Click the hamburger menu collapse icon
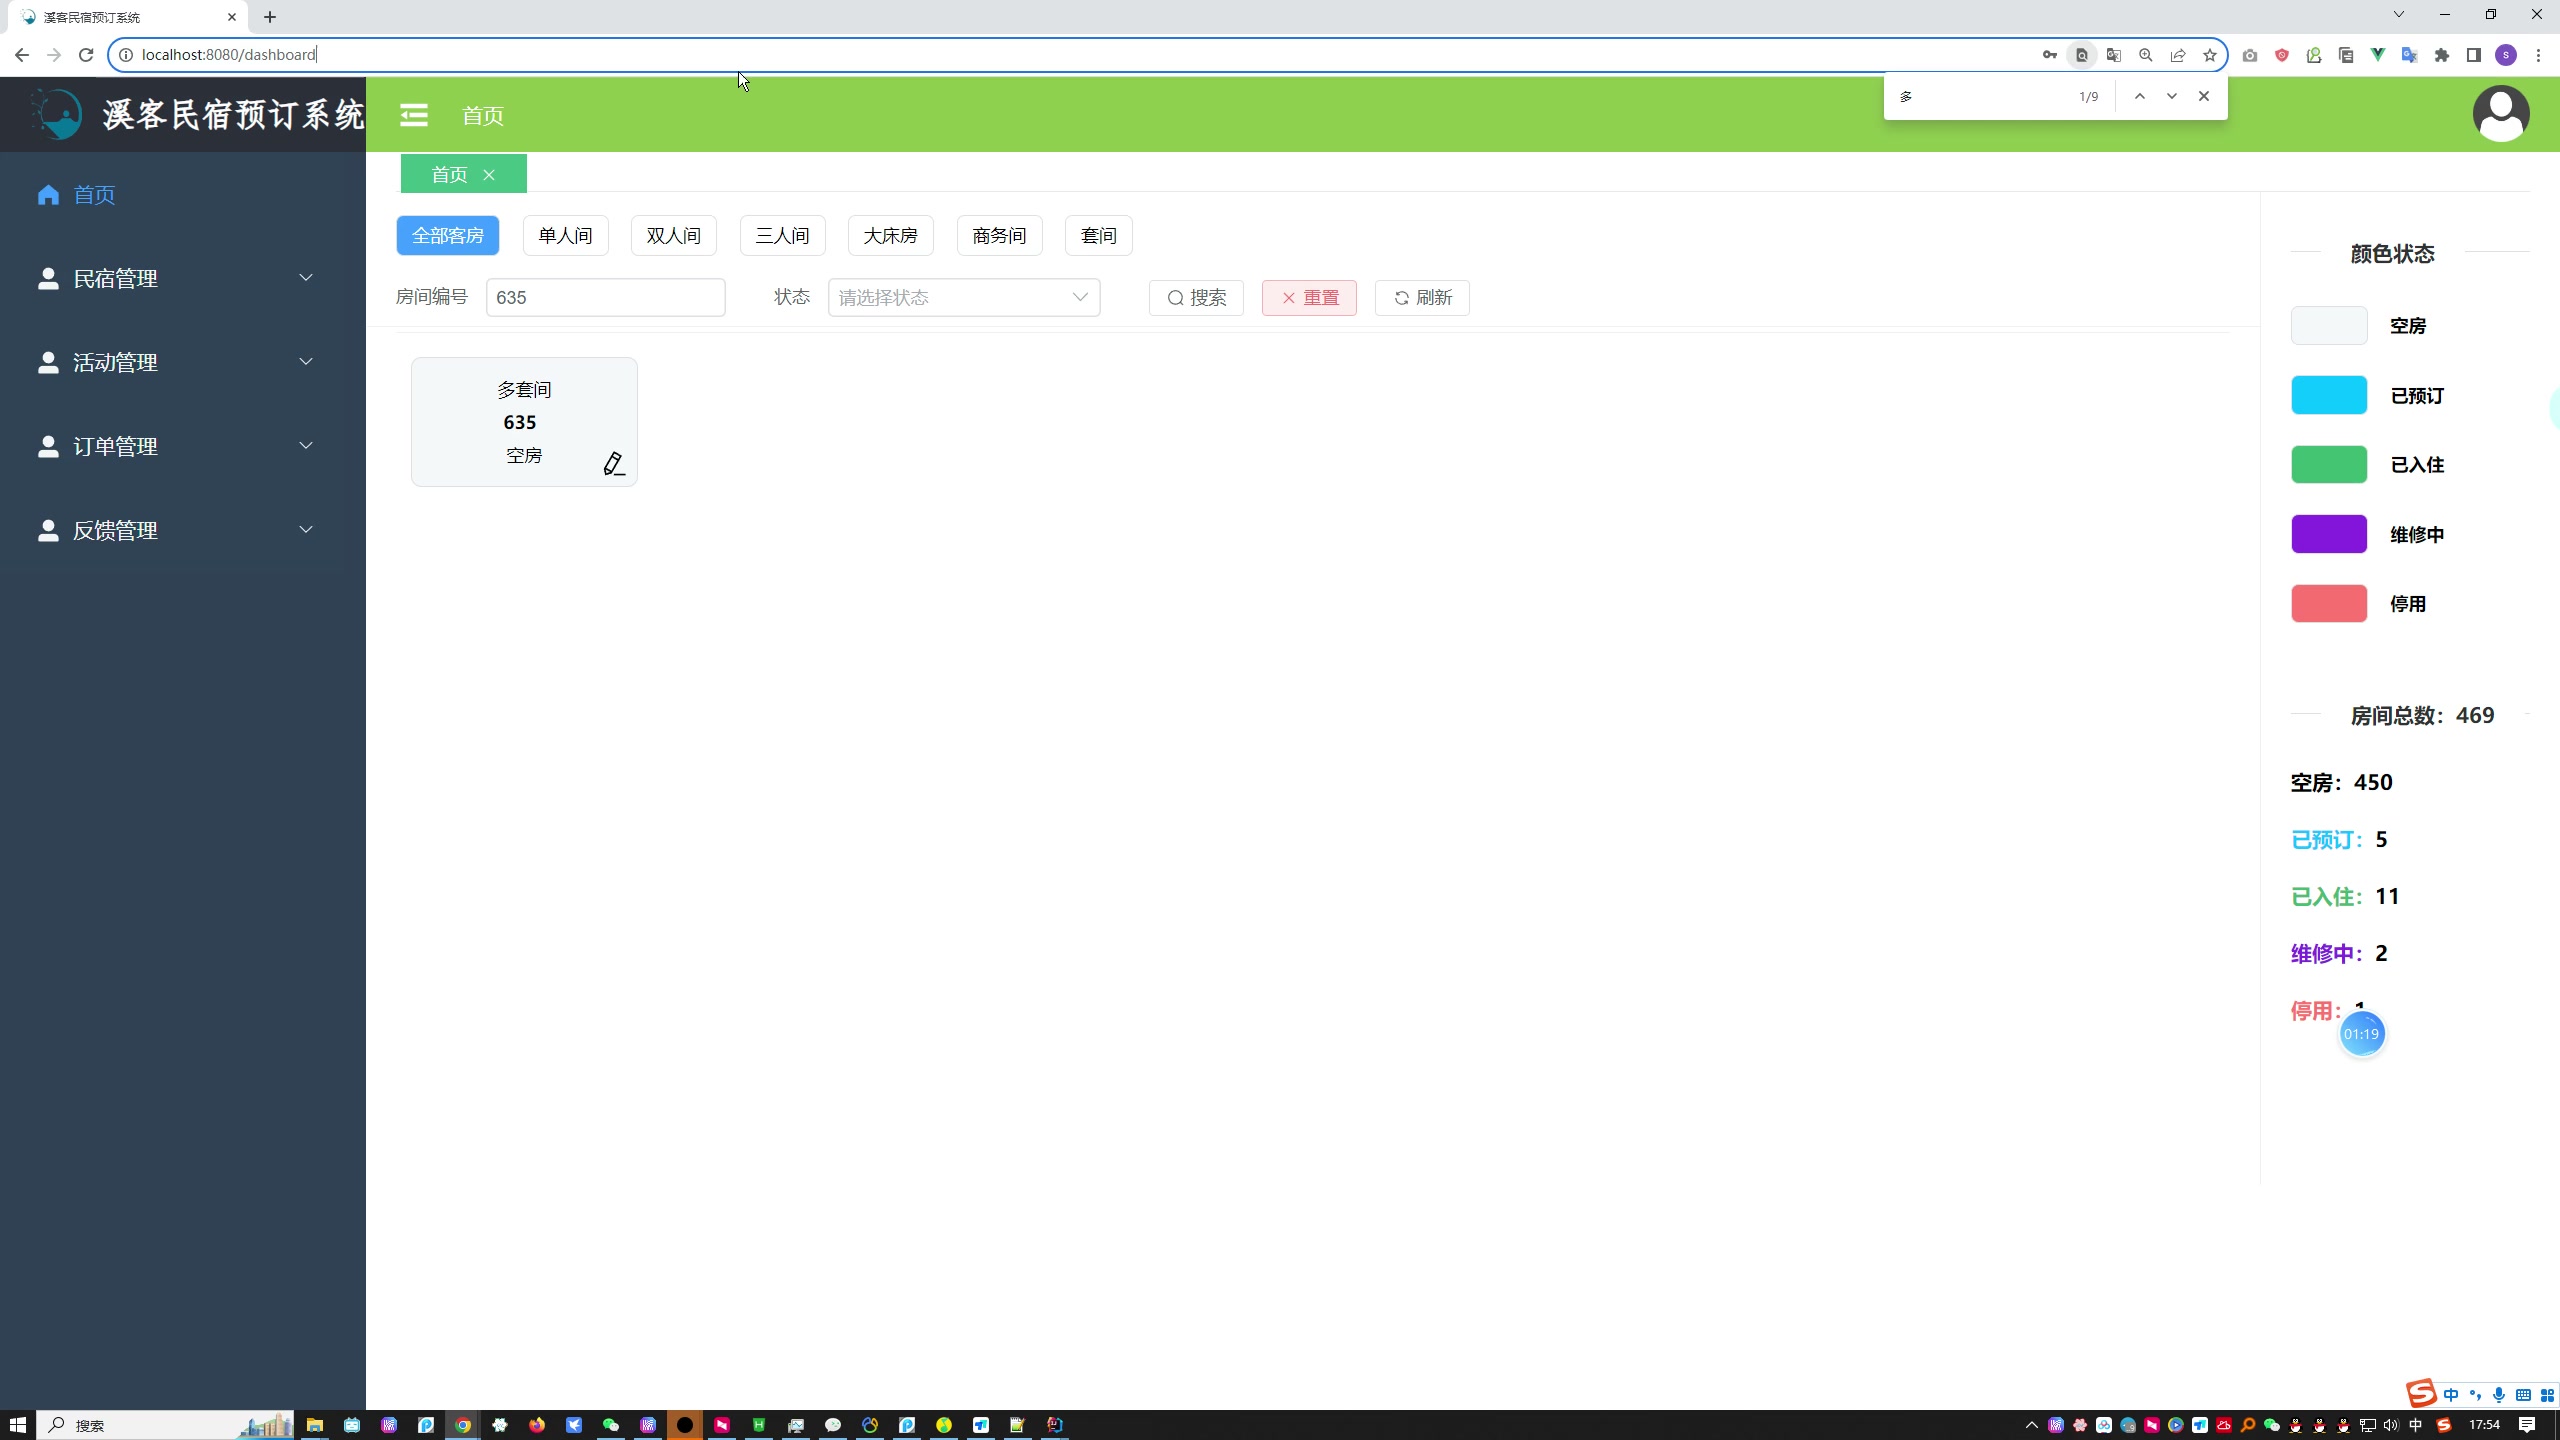This screenshot has width=2560, height=1440. coord(414,115)
